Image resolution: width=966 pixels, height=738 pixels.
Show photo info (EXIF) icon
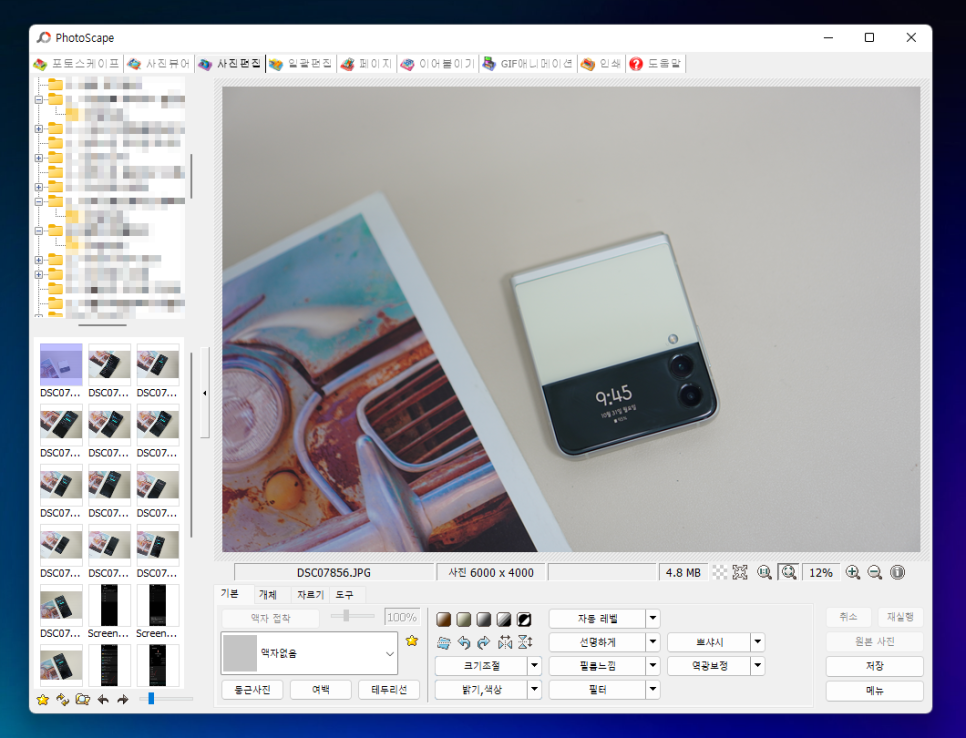point(898,572)
